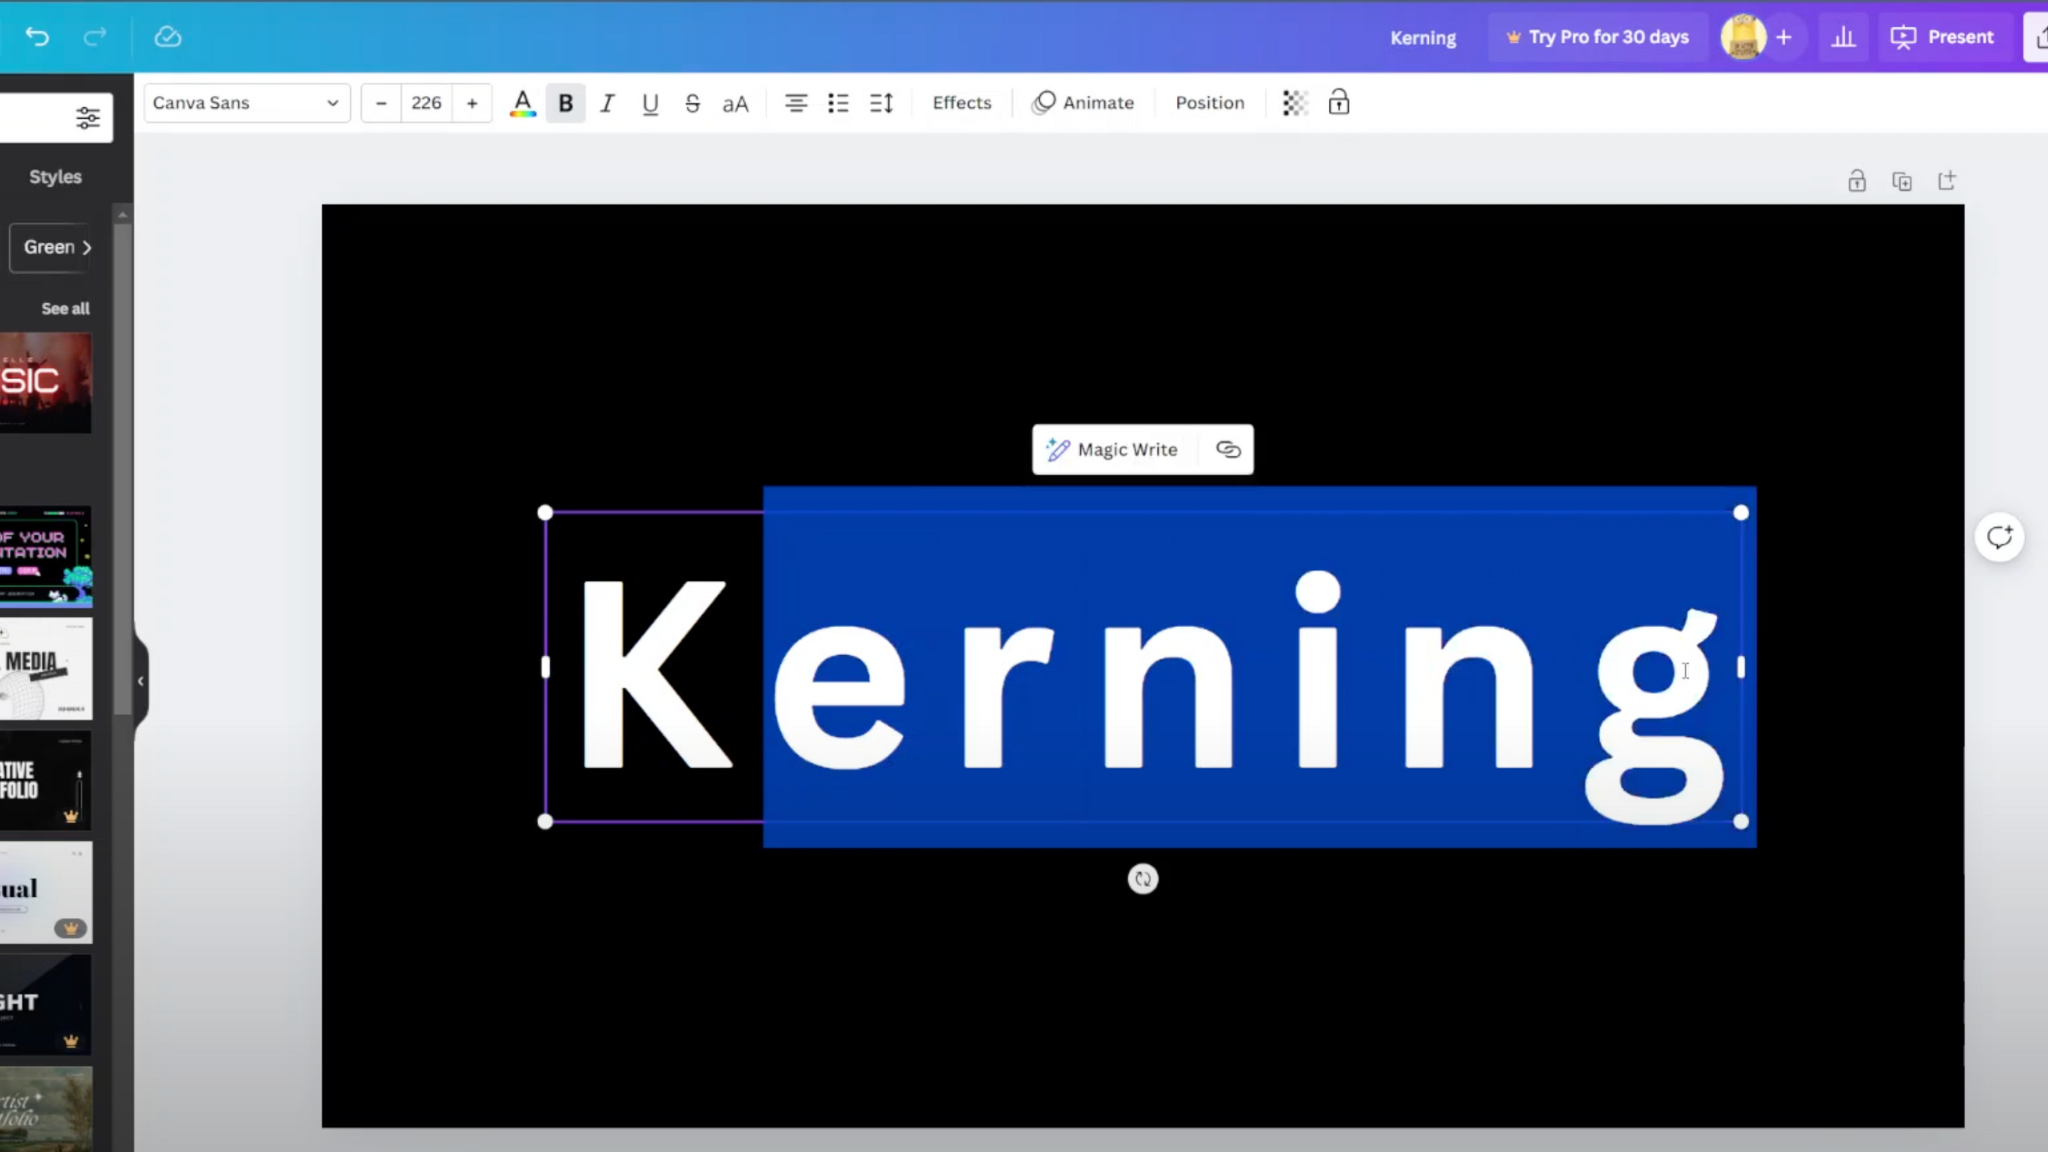Click See all templates link
Viewport: 2048px width, 1152px height.
coord(65,309)
